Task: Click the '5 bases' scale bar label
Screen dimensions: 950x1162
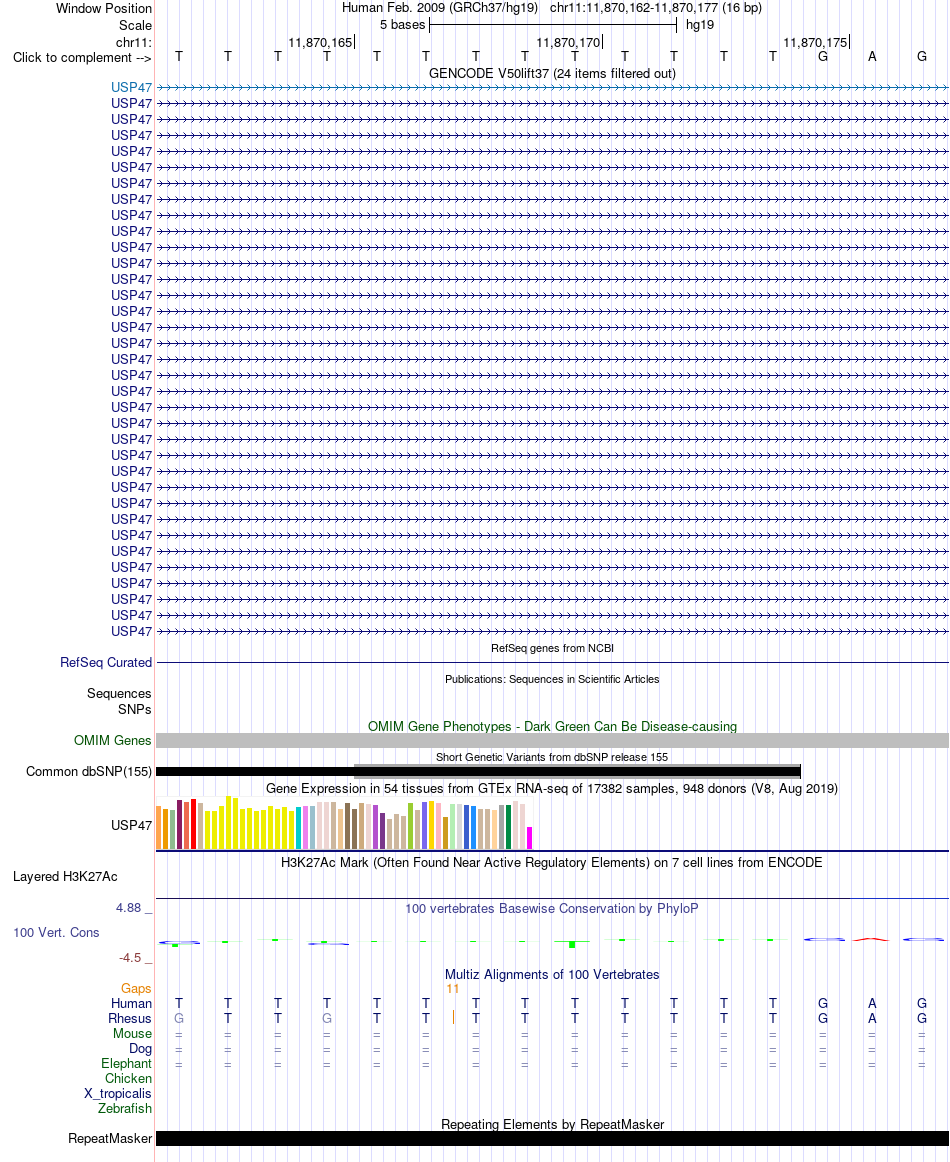Action: (x=402, y=24)
